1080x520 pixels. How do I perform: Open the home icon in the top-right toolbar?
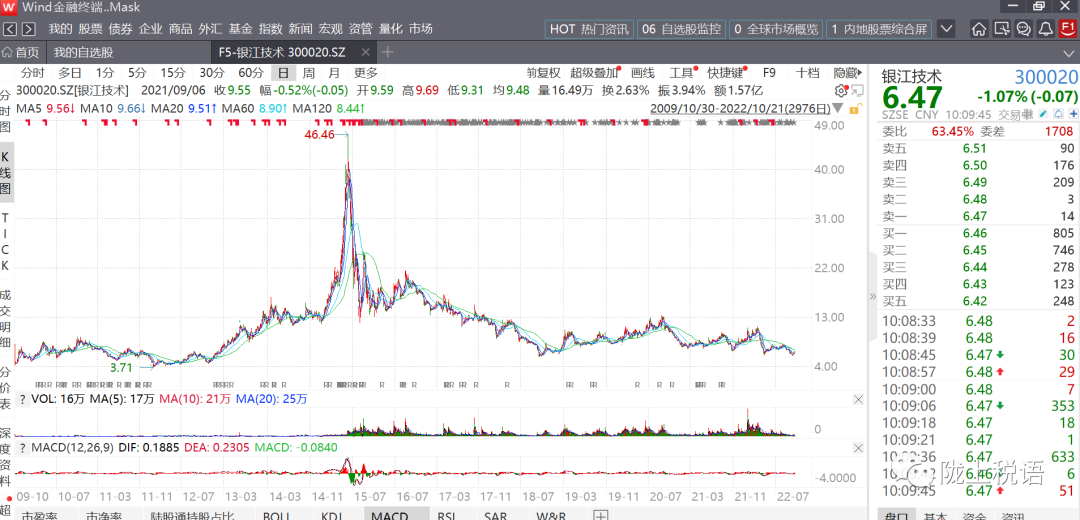point(979,29)
